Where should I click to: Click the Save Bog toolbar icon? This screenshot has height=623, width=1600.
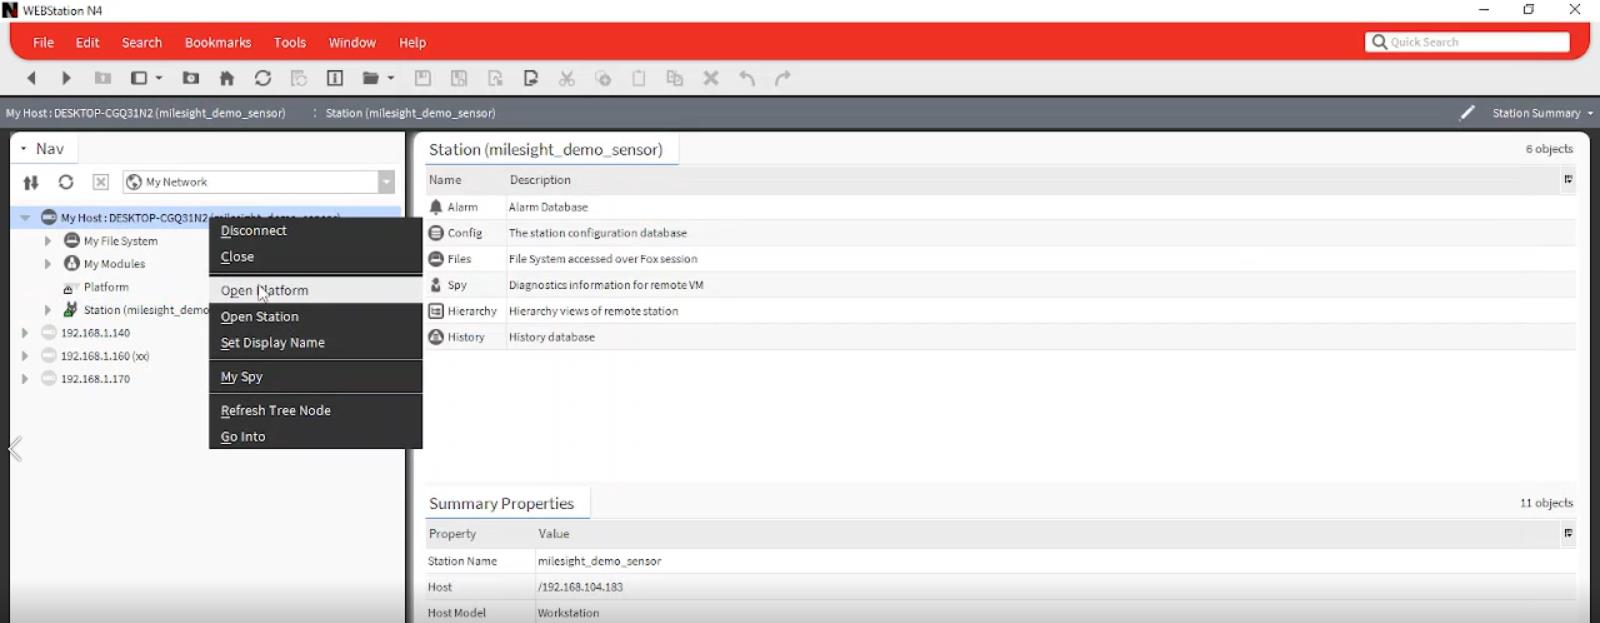[x=459, y=78]
